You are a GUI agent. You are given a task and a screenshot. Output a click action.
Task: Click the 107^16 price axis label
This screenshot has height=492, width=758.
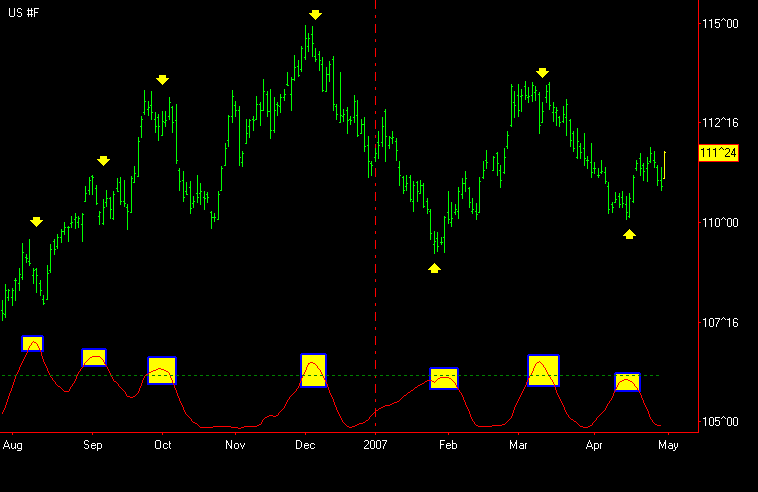point(720,322)
